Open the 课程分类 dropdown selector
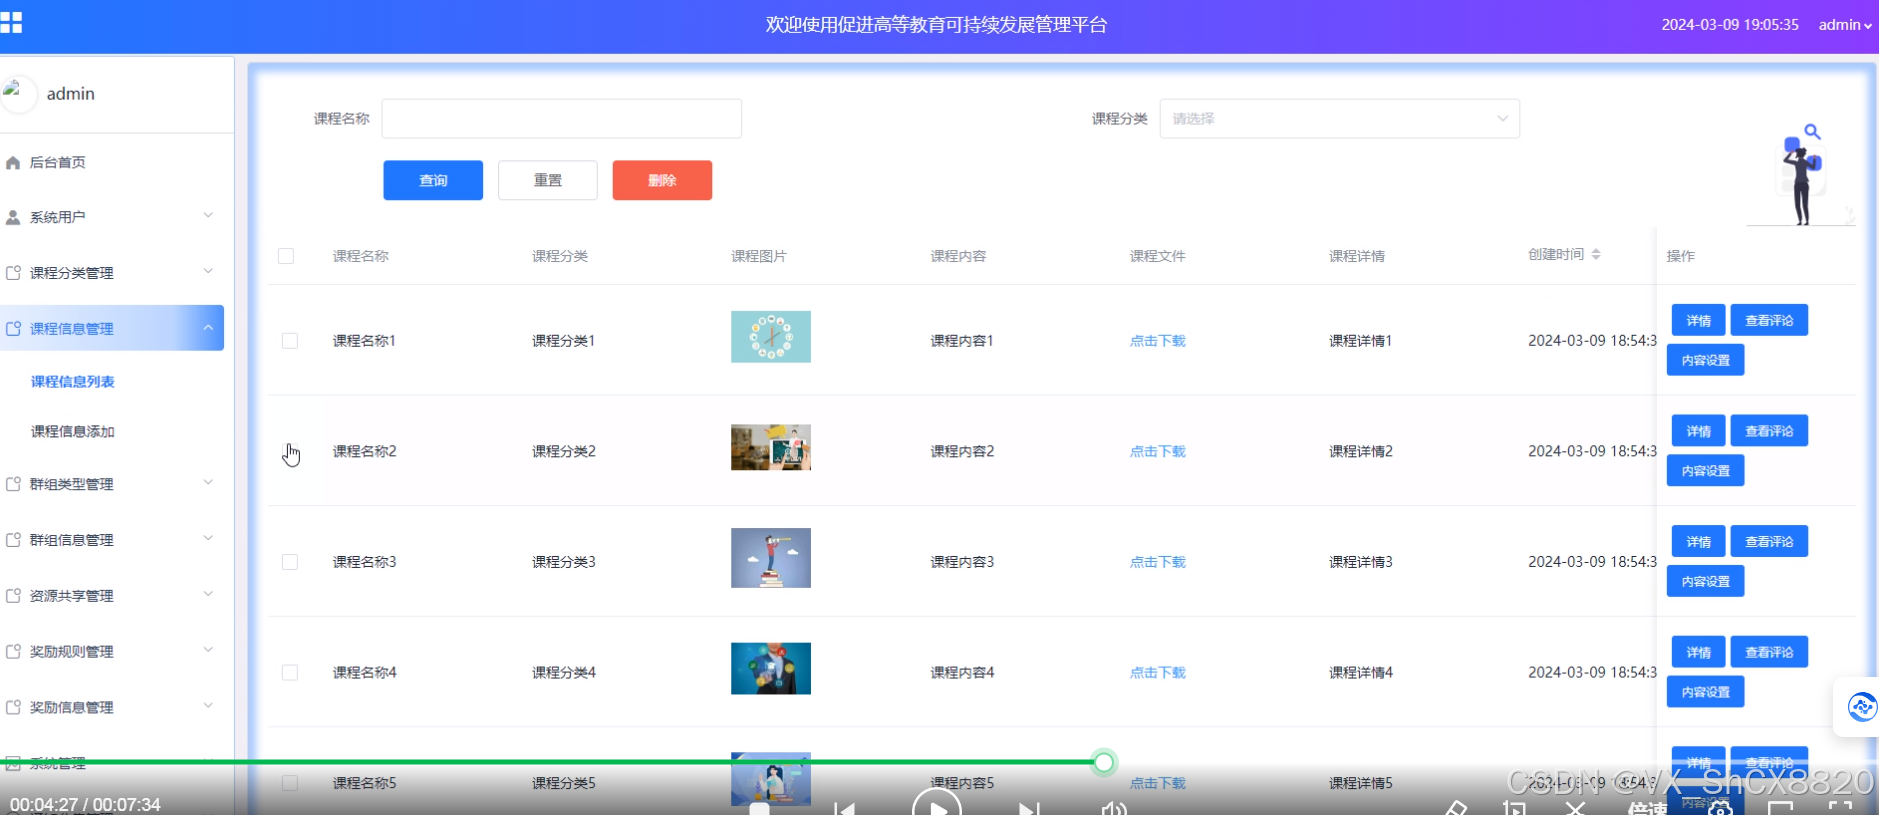Image resolution: width=1879 pixels, height=815 pixels. click(x=1339, y=119)
